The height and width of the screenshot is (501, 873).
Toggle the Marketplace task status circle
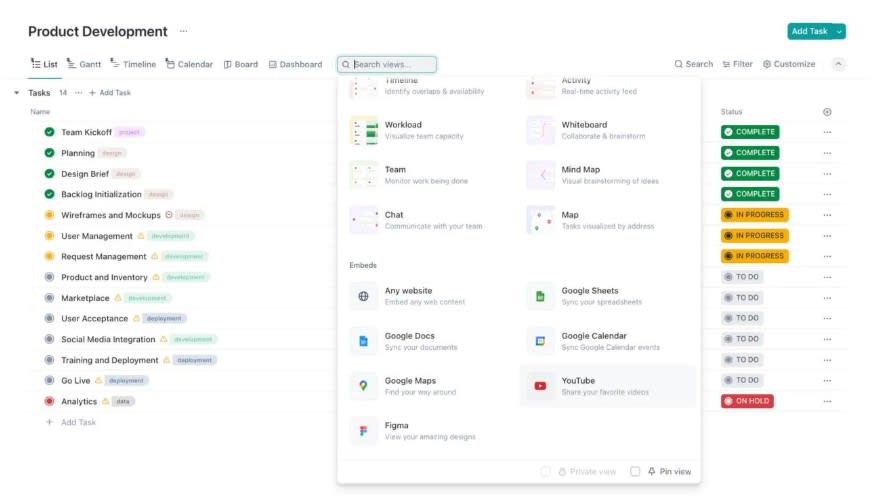pyautogui.click(x=50, y=298)
